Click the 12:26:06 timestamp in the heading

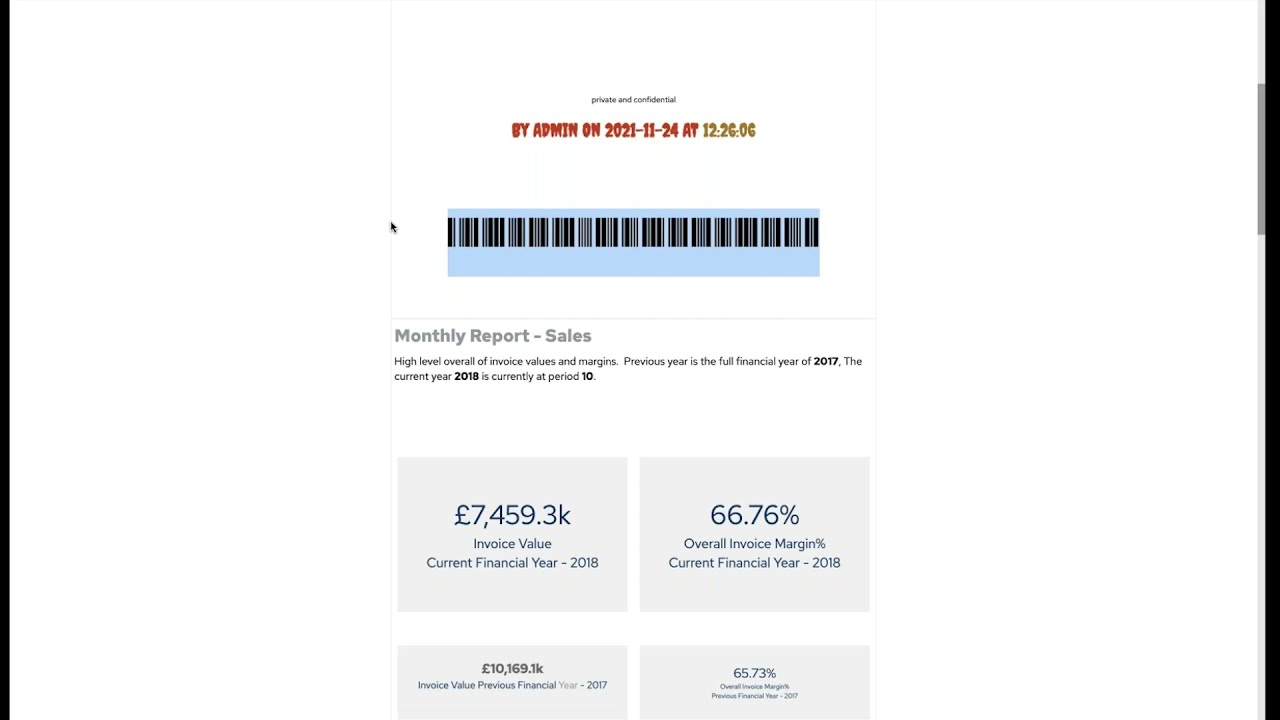point(729,131)
